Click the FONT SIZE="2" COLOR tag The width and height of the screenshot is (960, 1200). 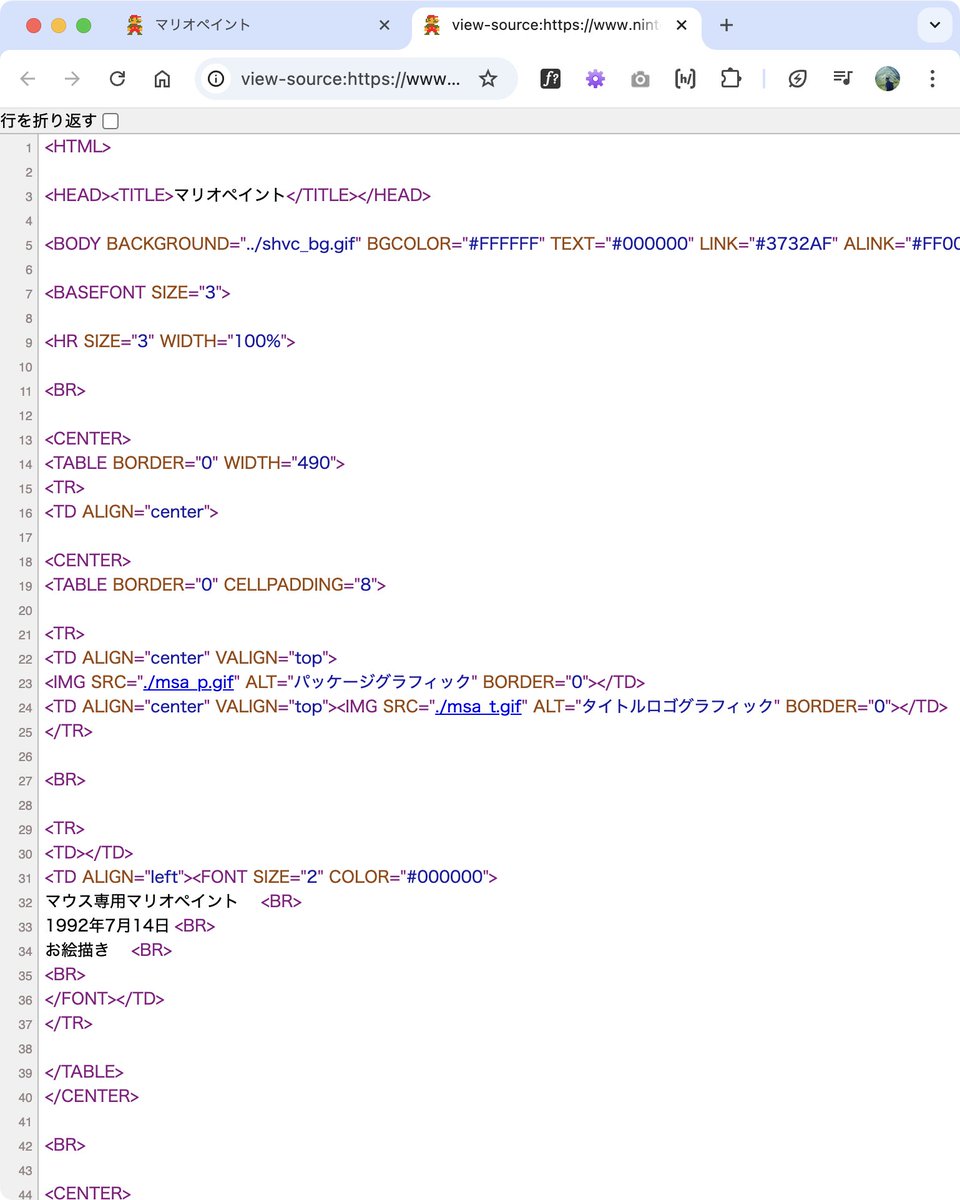[x=345, y=877]
